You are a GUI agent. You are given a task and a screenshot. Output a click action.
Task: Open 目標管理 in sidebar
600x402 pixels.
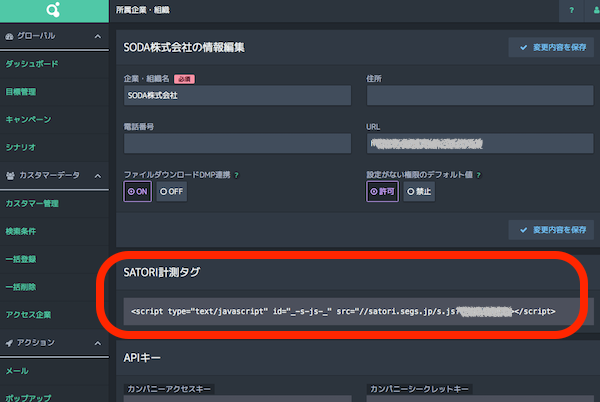(x=21, y=92)
